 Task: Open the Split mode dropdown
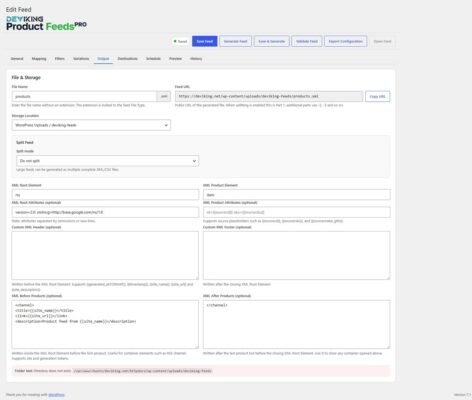point(107,161)
